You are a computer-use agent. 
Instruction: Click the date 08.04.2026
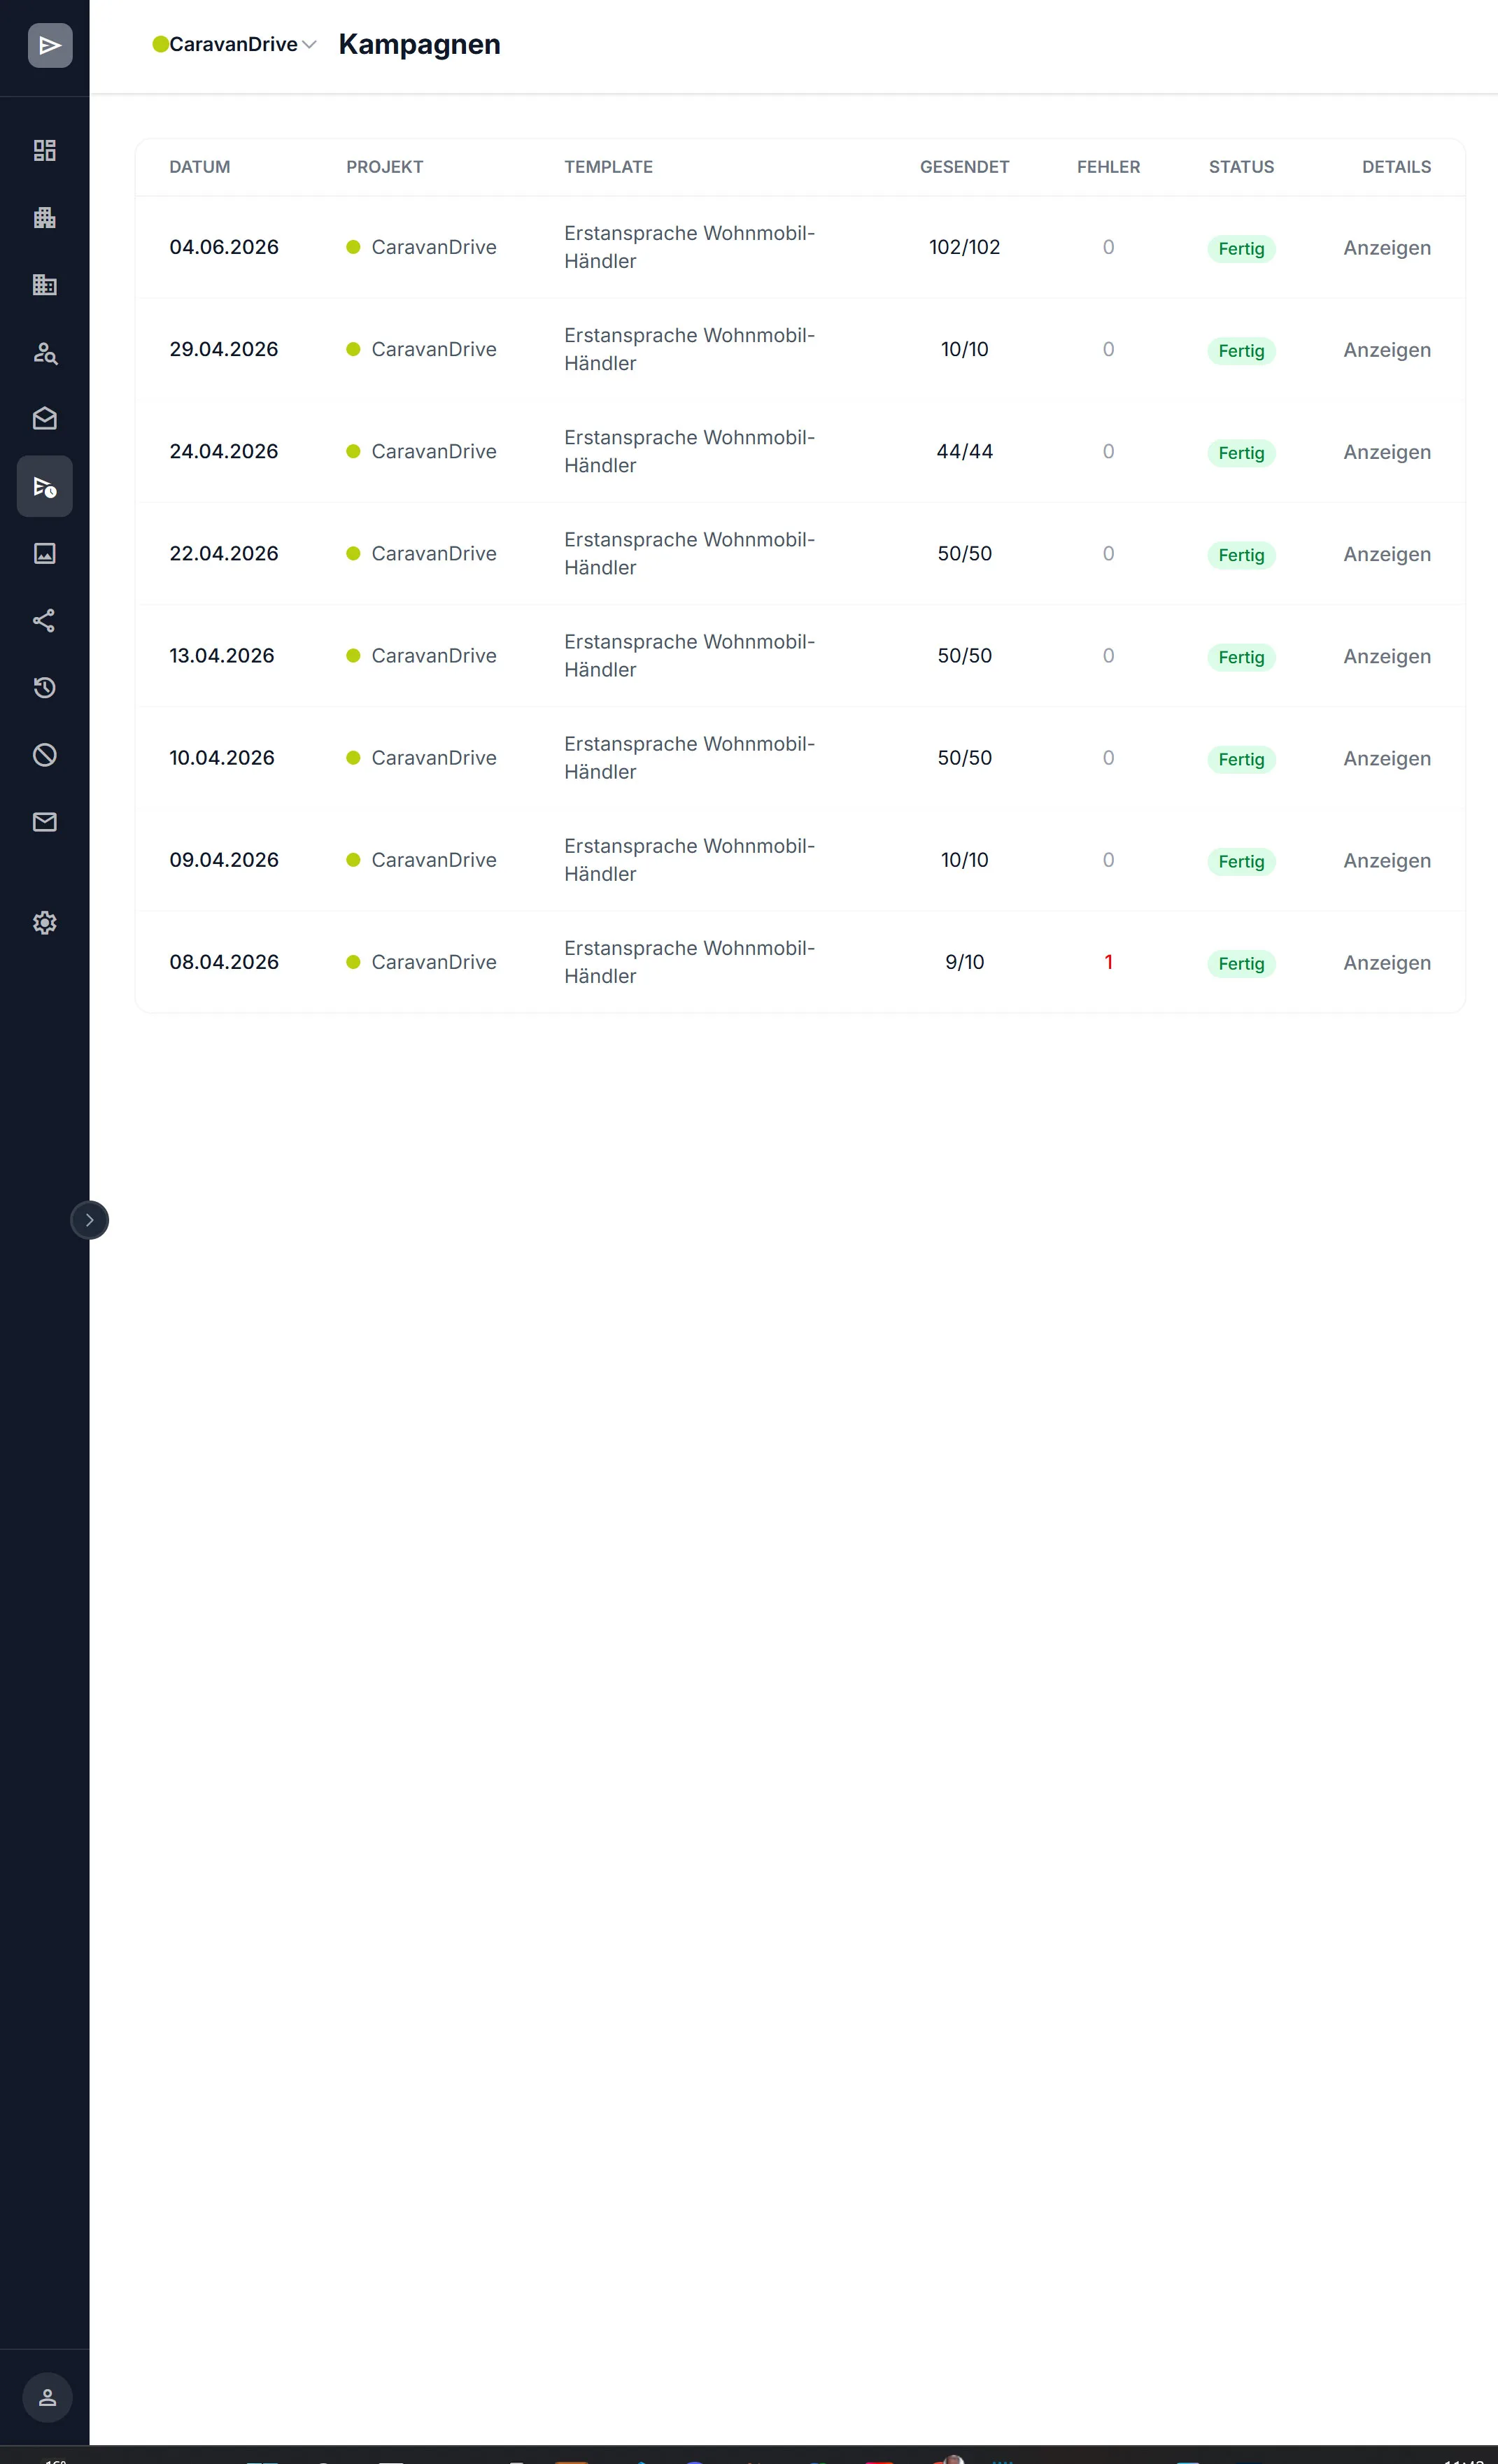tap(224, 962)
